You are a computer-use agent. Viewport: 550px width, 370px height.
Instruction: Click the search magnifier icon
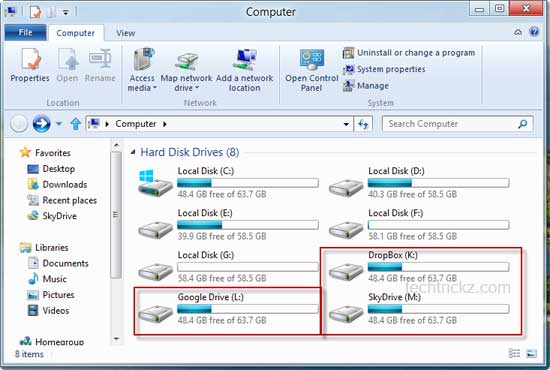523,124
